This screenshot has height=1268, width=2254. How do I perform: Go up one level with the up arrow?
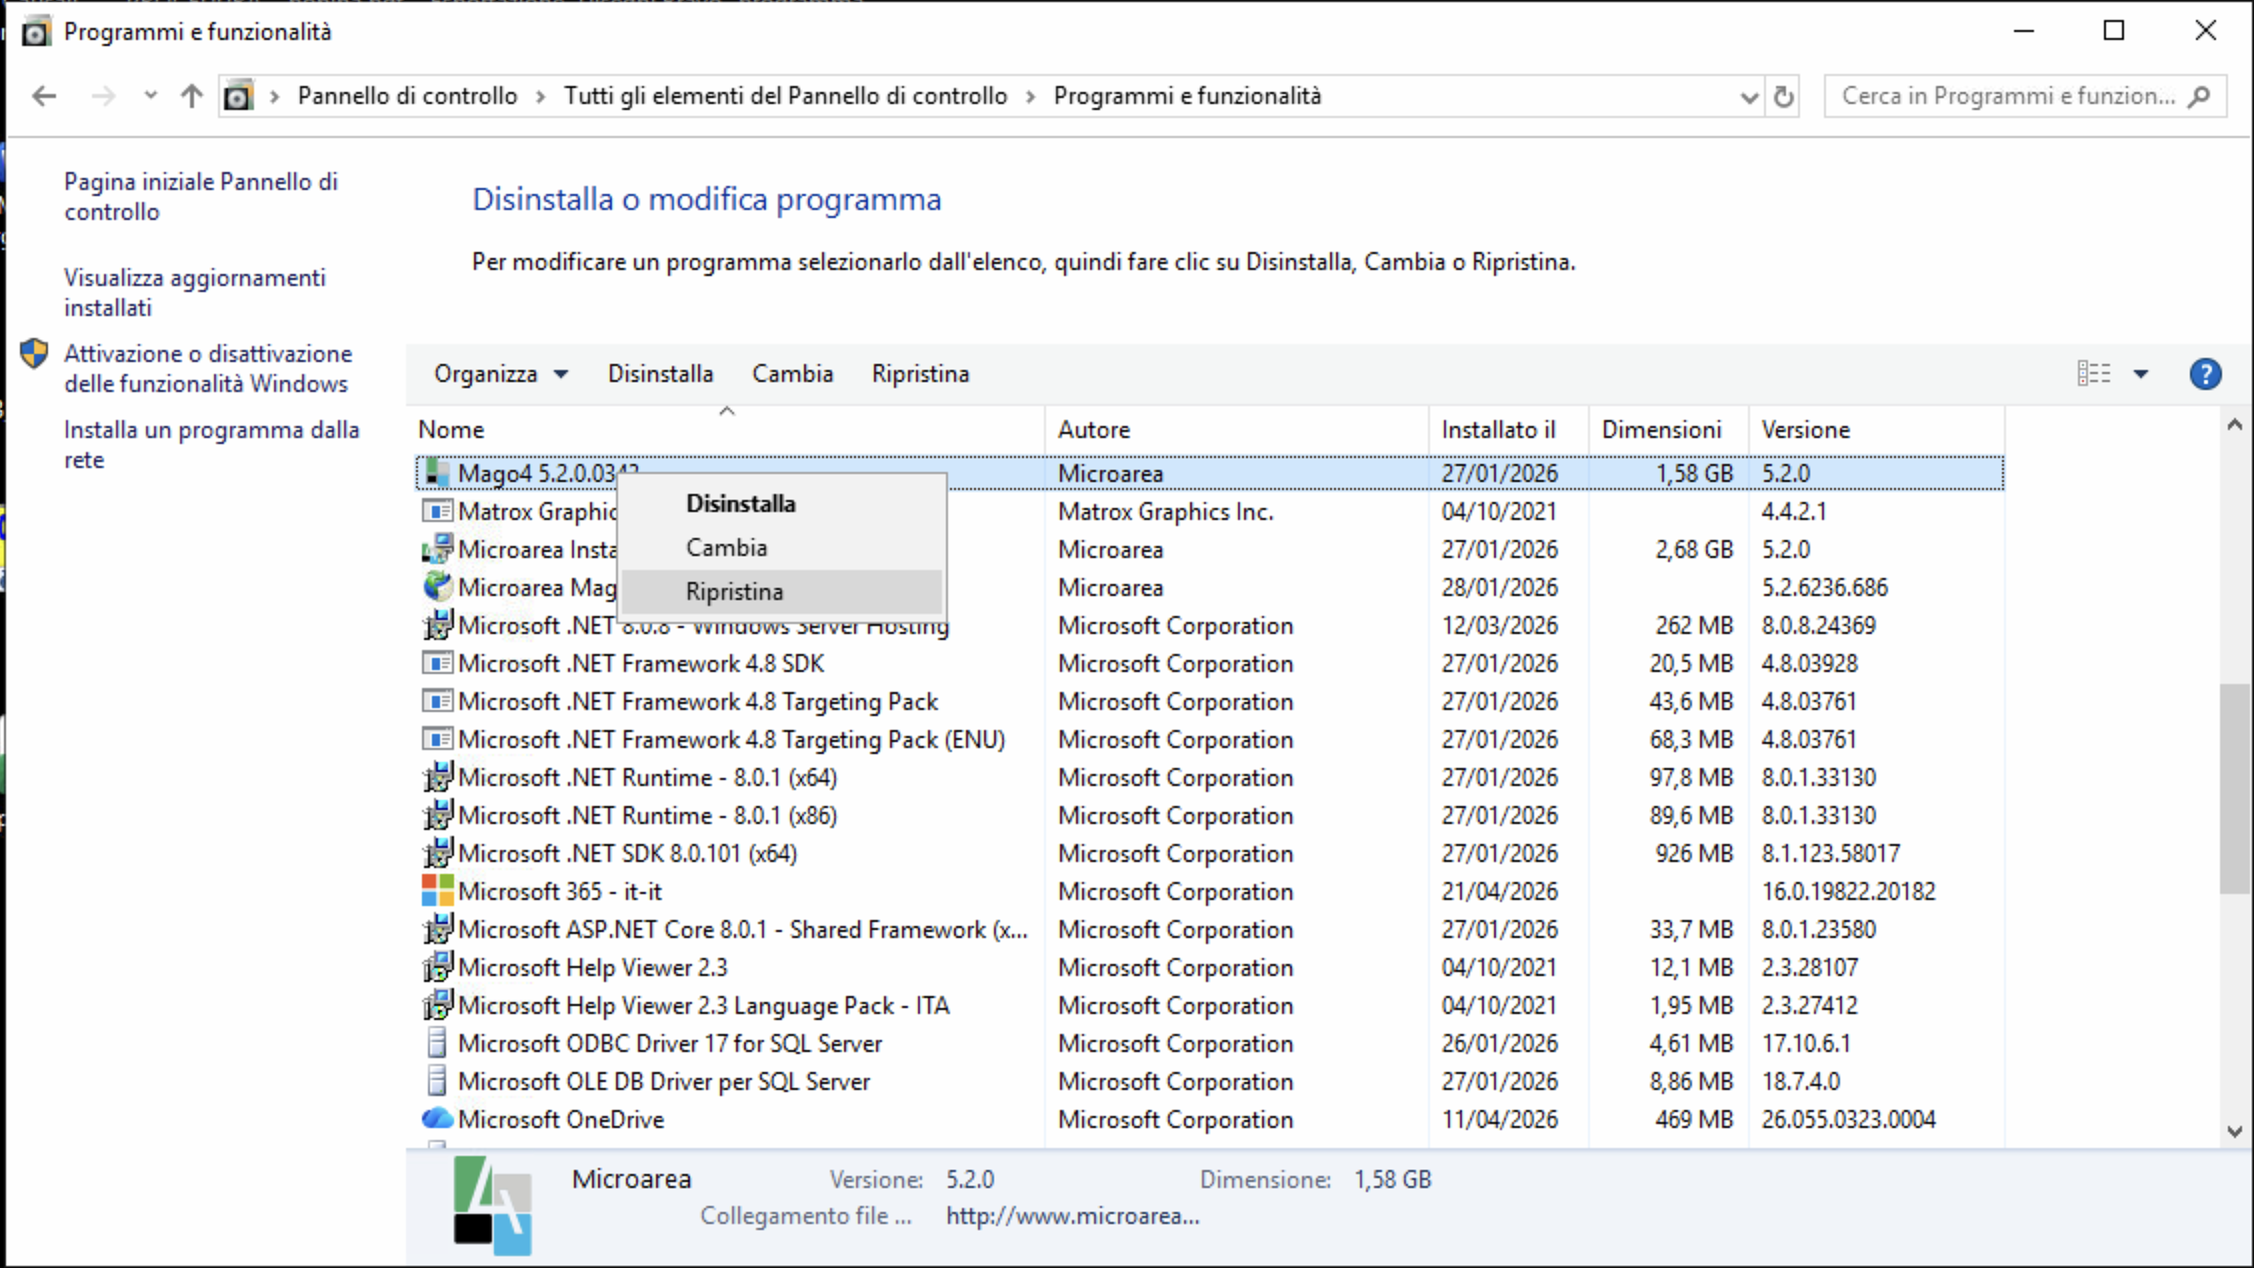click(x=191, y=96)
